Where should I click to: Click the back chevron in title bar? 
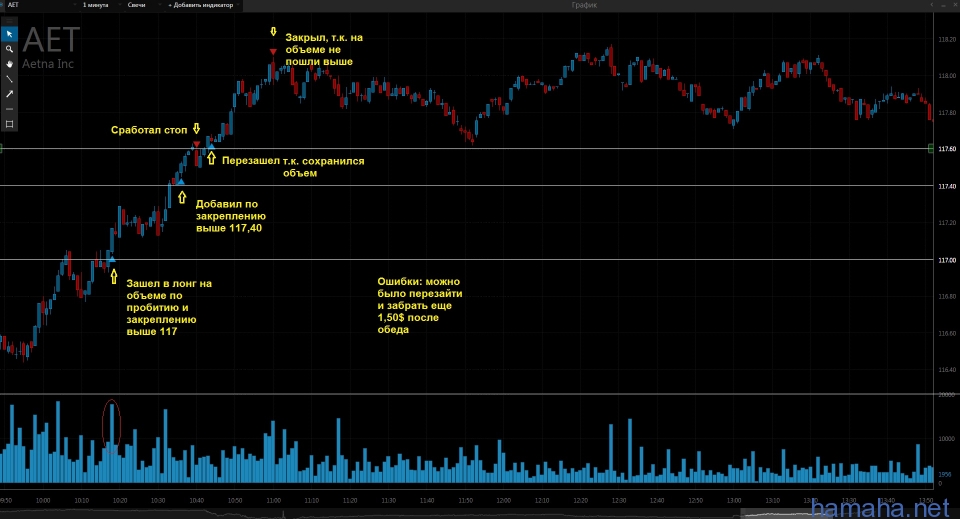pos(932,5)
